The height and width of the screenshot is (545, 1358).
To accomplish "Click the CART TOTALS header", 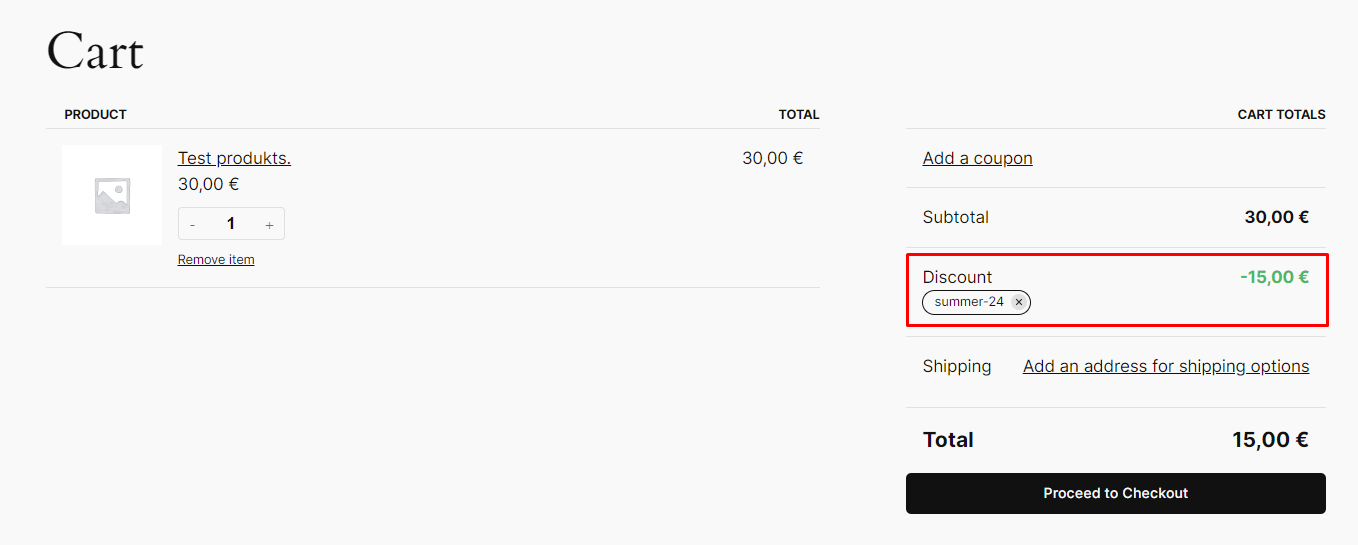I will (x=1281, y=115).
